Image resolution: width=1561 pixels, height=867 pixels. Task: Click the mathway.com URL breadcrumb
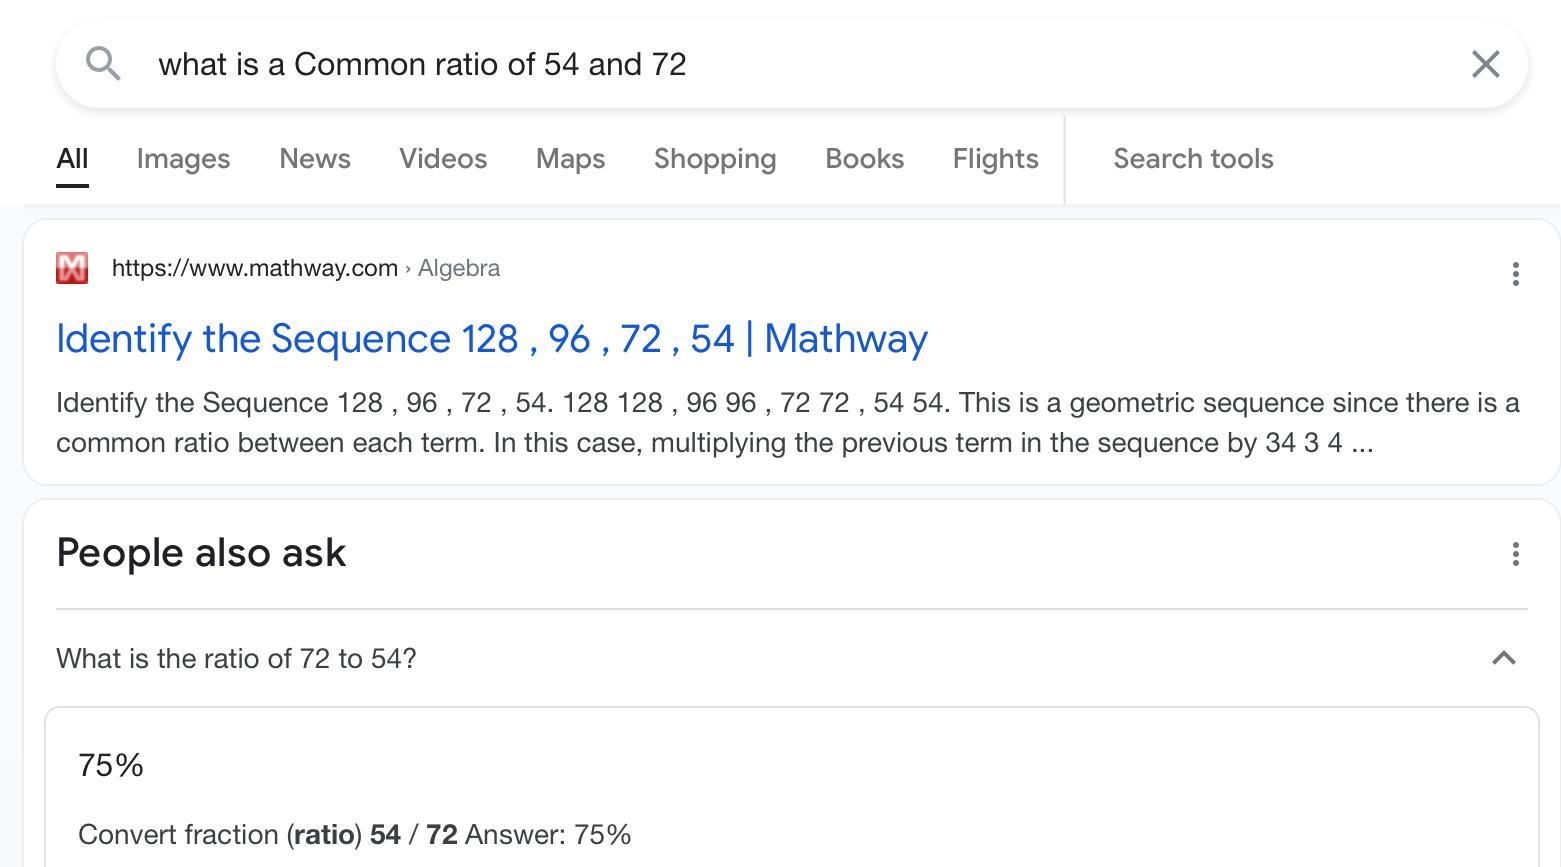click(x=255, y=268)
